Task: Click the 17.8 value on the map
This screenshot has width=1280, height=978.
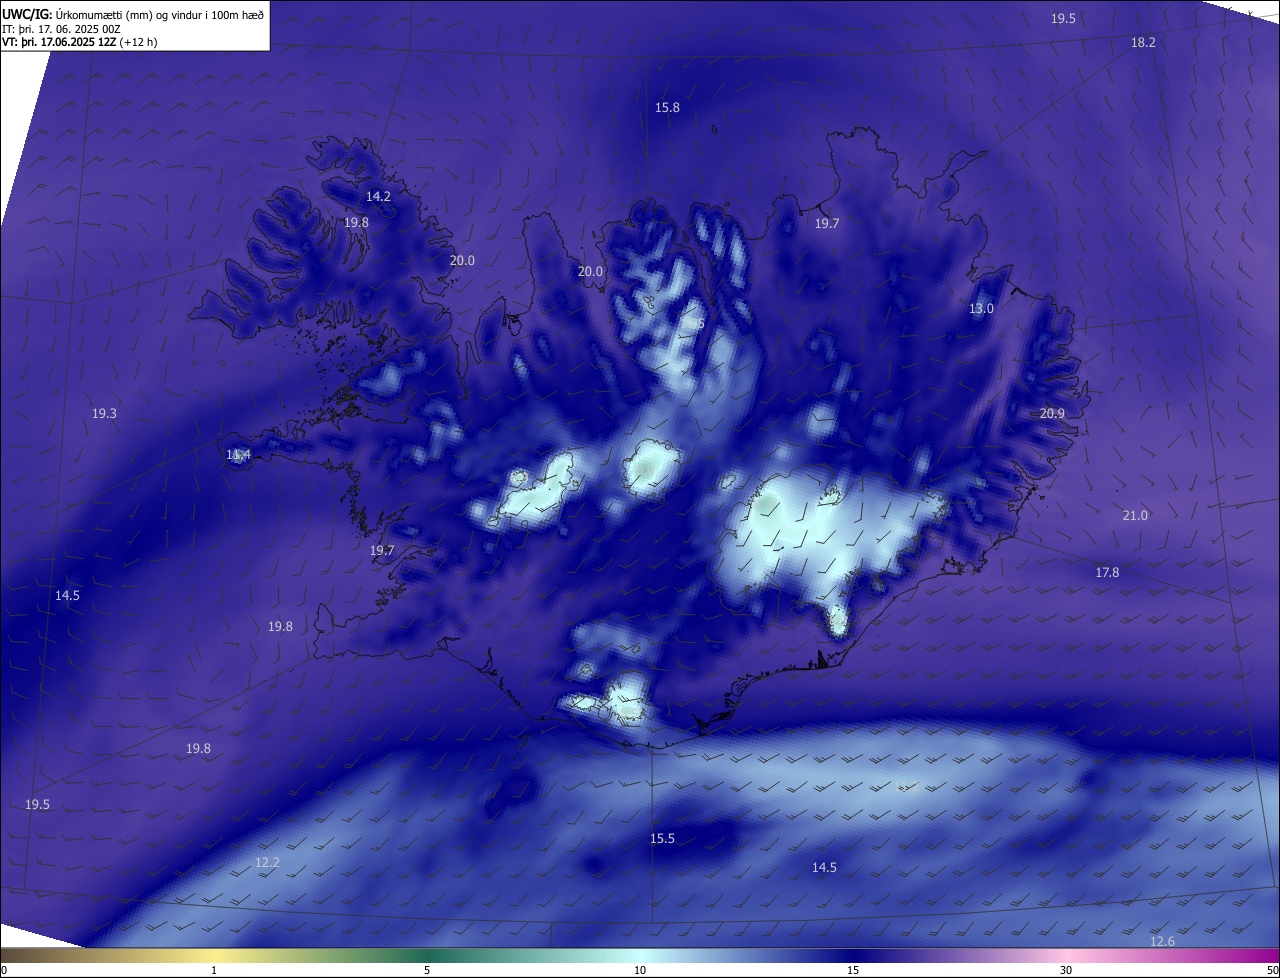Action: pyautogui.click(x=1107, y=573)
